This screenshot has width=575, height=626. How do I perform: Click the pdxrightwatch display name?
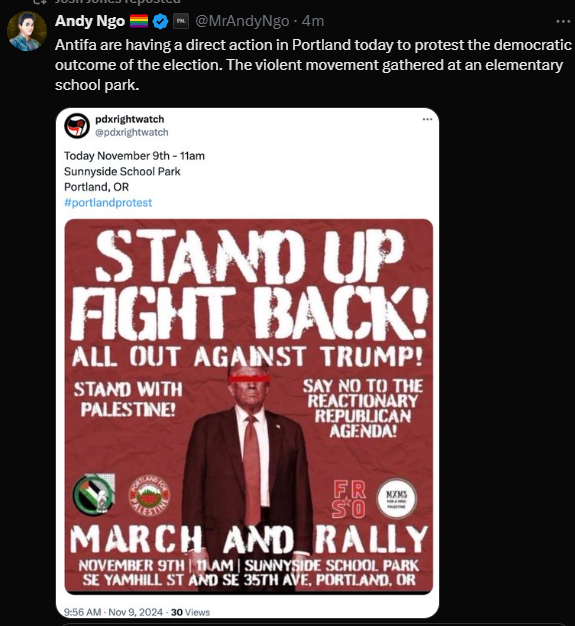pyautogui.click(x=129, y=119)
